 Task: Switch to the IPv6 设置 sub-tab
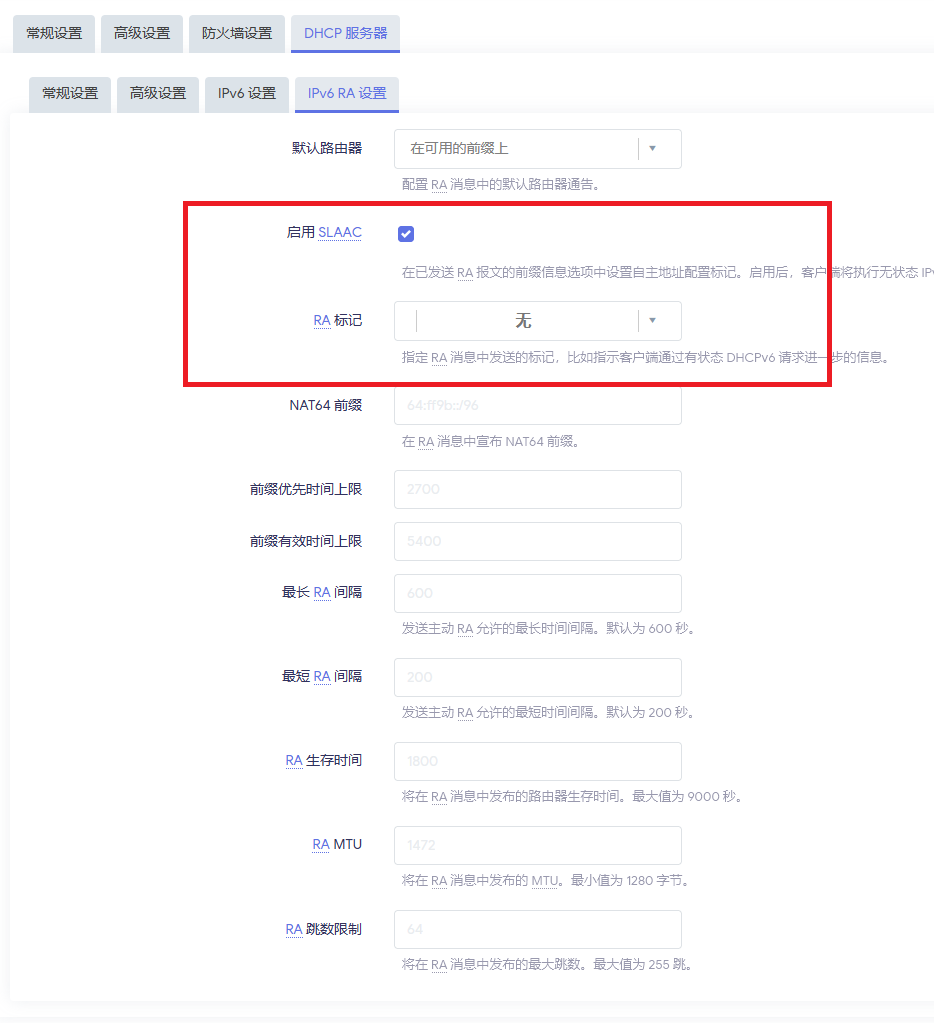click(247, 94)
